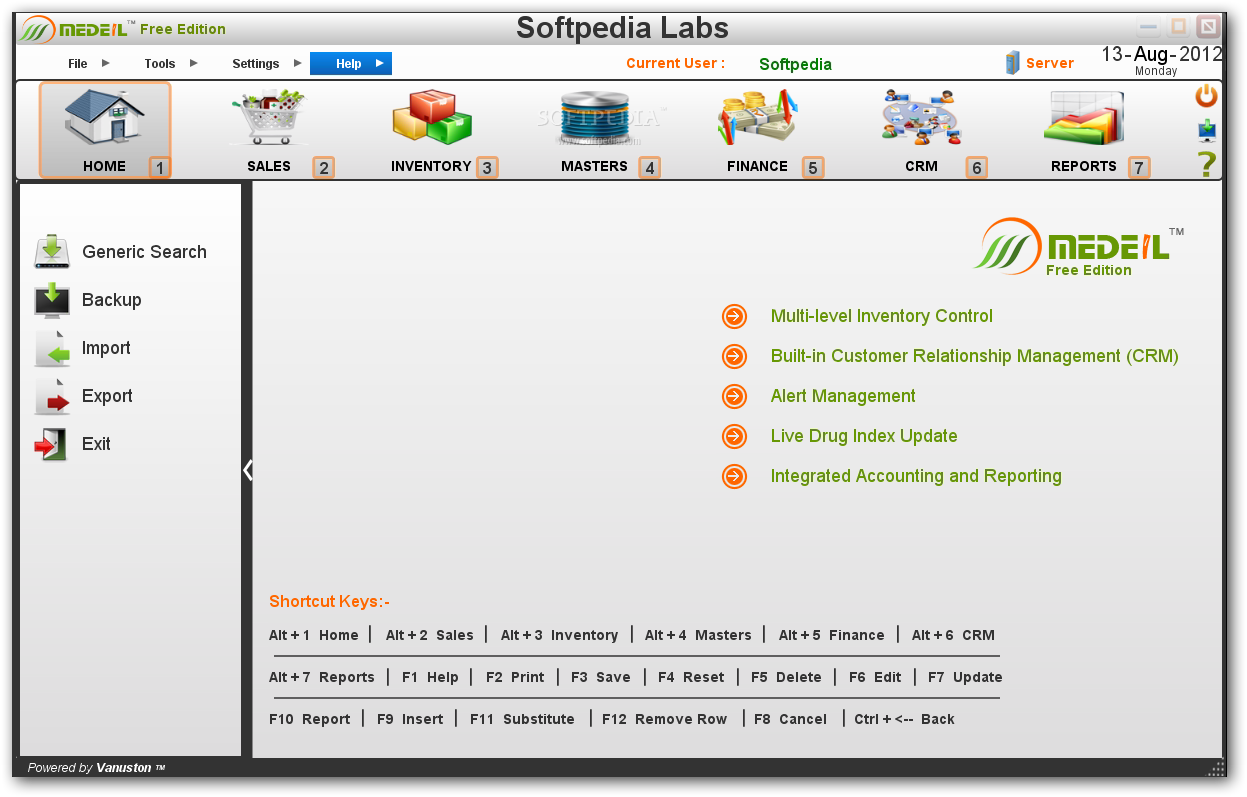Image resolution: width=1247 pixels, height=797 pixels.
Task: Select the FINANCE tab label
Action: tap(757, 166)
